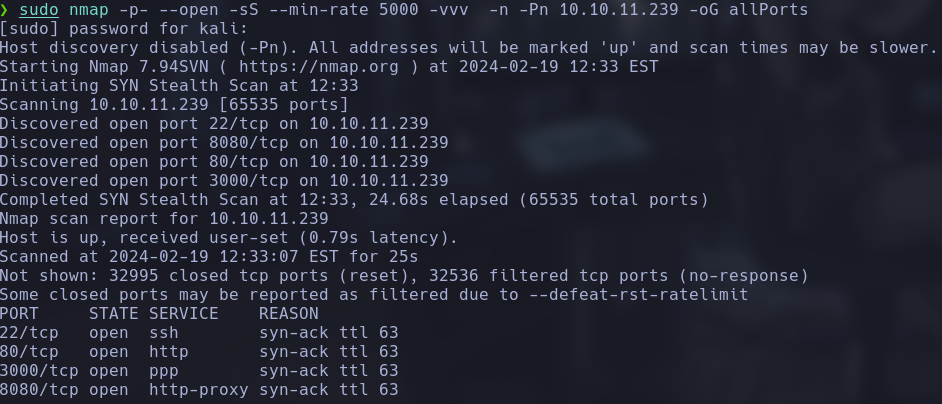Screen dimensions: 942x404
Task: Click the terminal prompt arrow symbol
Action: click(5, 9)
